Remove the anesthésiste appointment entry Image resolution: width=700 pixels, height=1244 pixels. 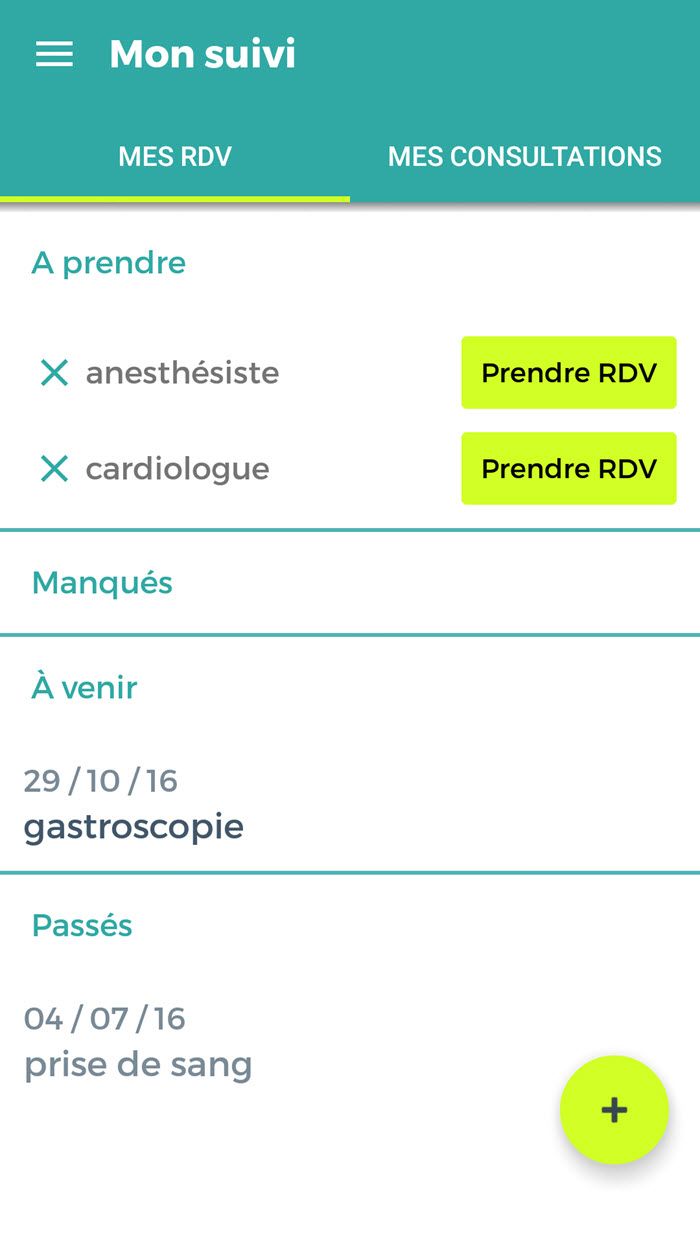tap(54, 373)
